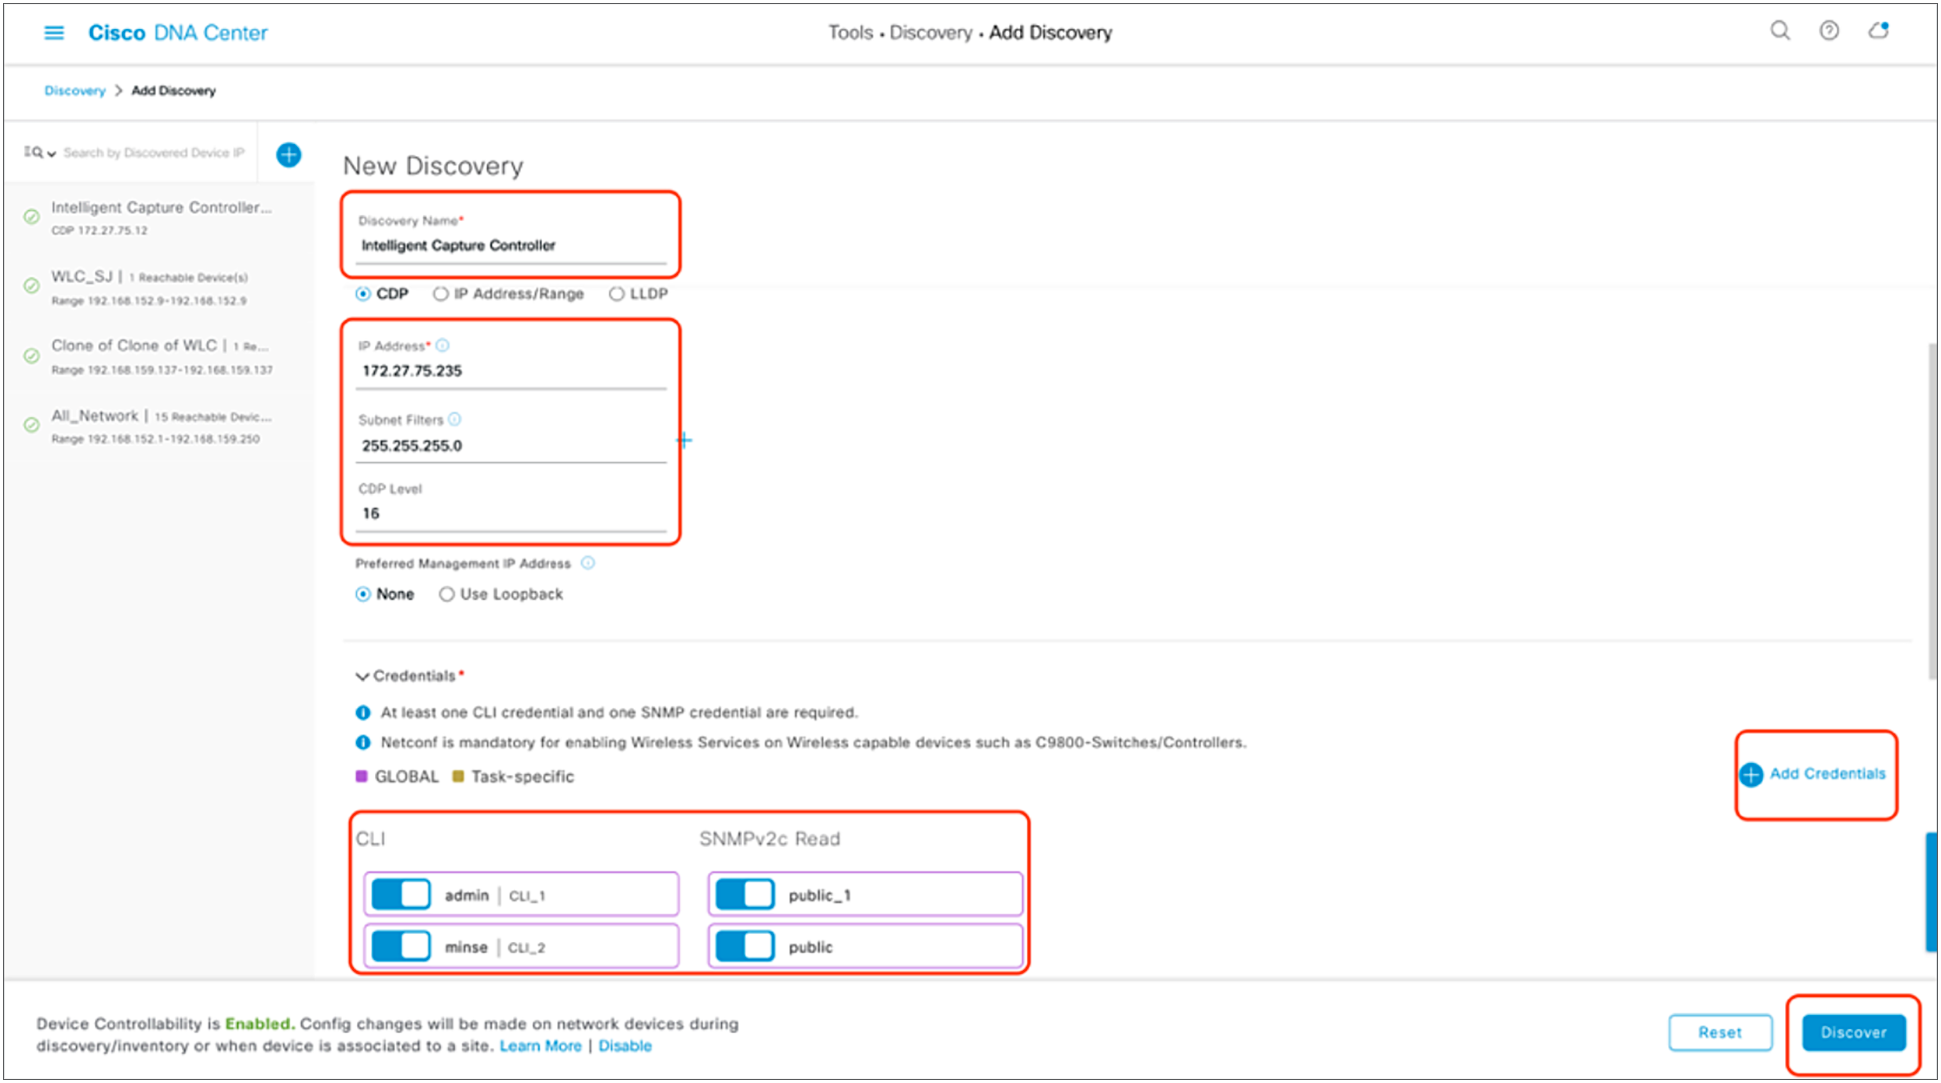Click the main page vertical scrollbar
This screenshot has width=1941, height=1083.
(x=1932, y=512)
